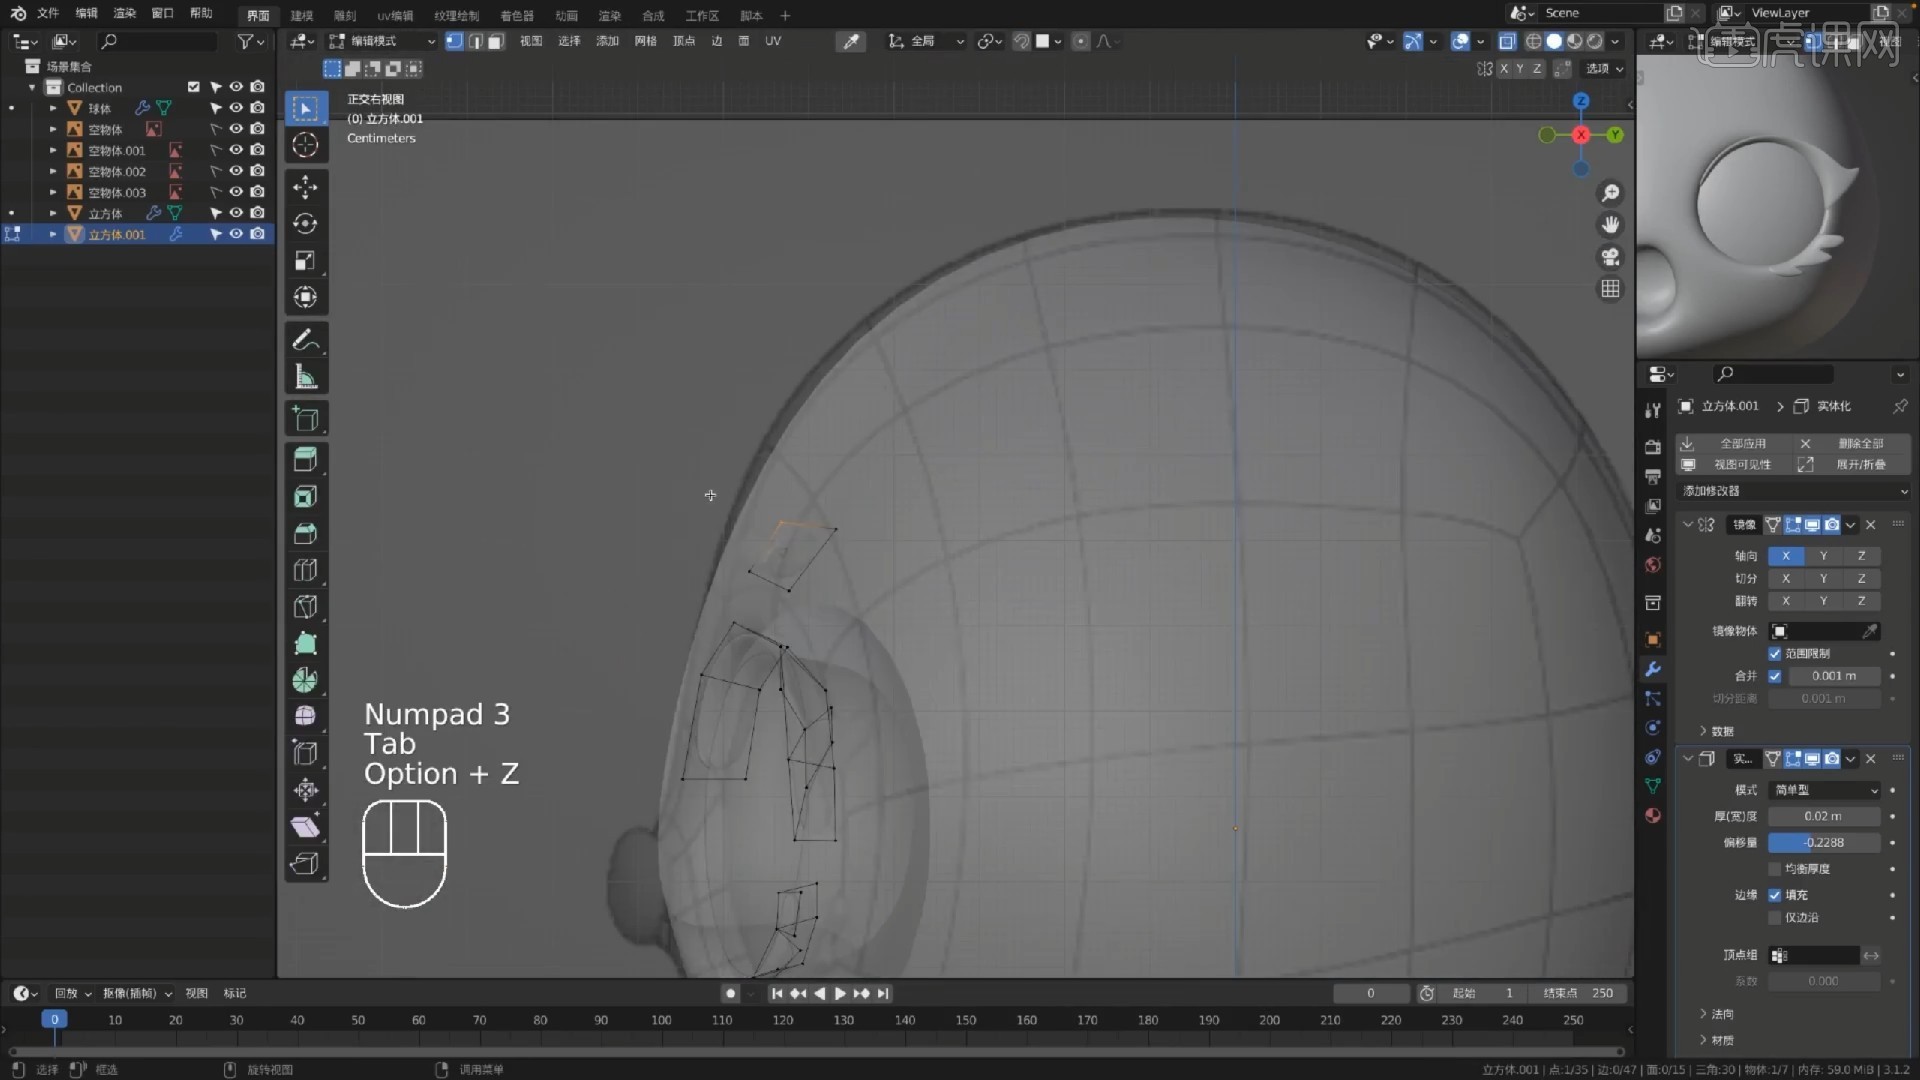Toggle 范围限制 clipping checkbox
Viewport: 1920px width, 1080px height.
click(1775, 654)
